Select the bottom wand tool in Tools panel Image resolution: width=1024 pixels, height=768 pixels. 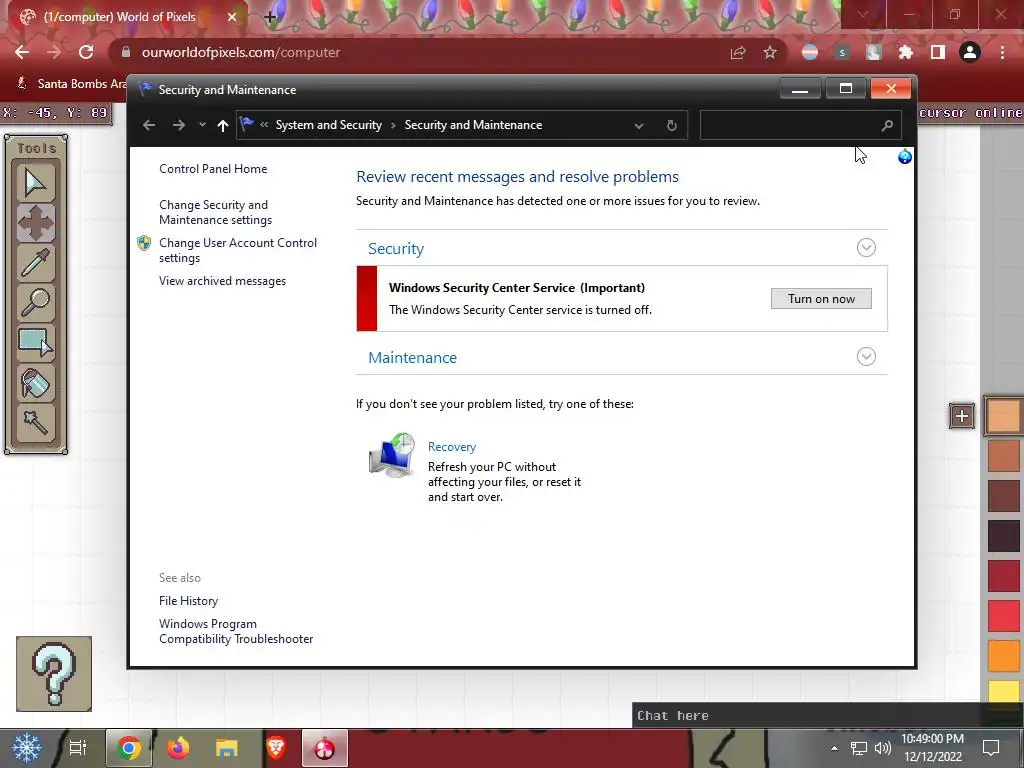(x=35, y=423)
